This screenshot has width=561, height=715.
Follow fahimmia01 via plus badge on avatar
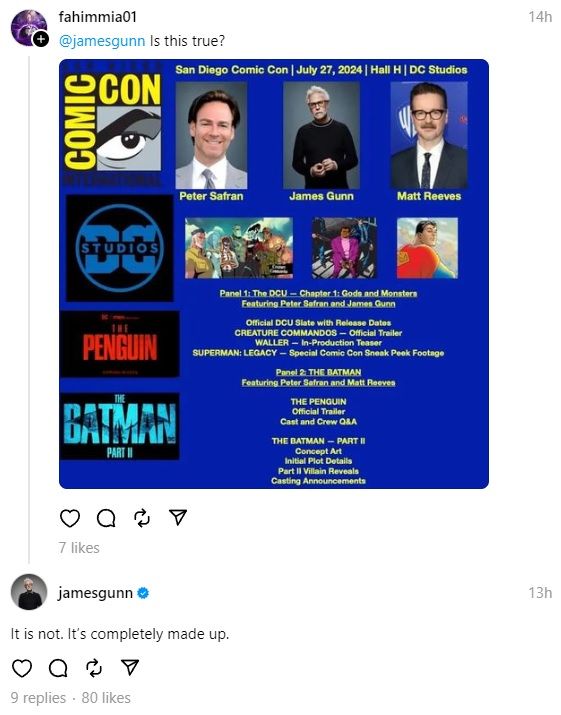[x=41, y=39]
